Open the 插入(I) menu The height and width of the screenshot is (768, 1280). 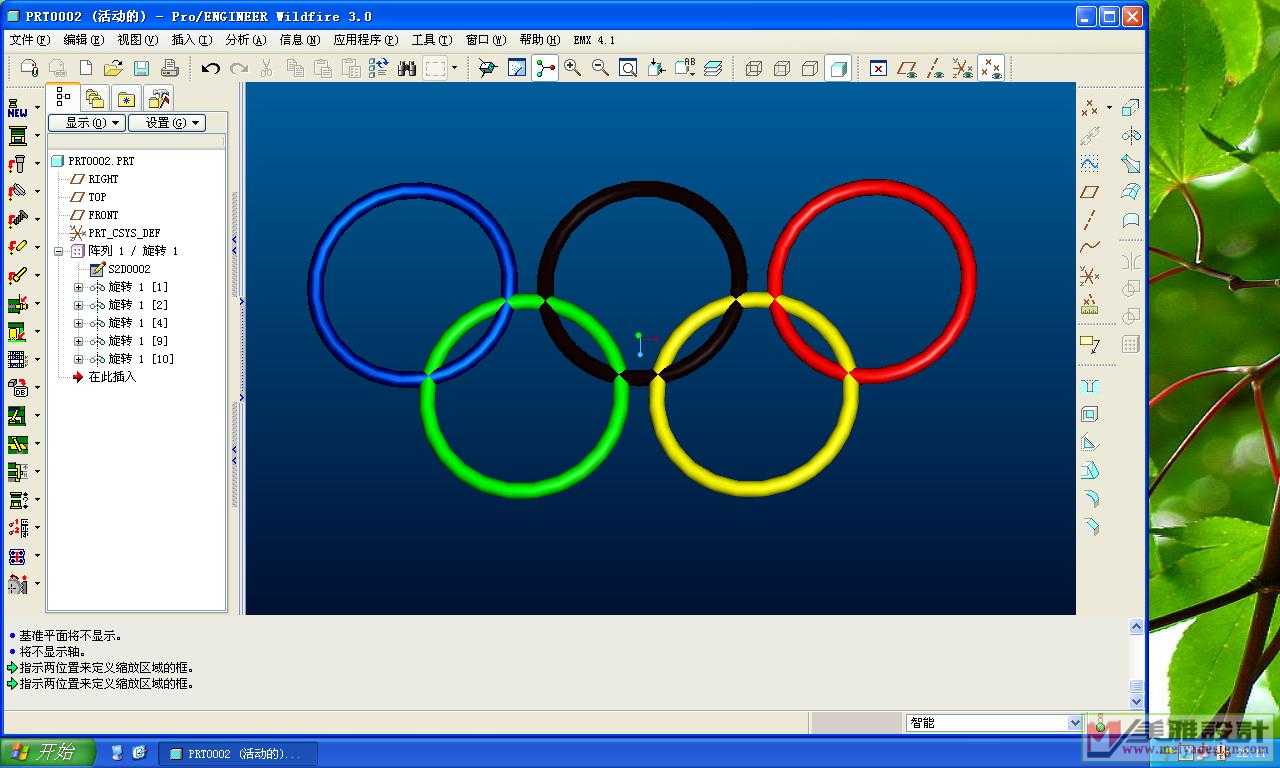[191, 40]
